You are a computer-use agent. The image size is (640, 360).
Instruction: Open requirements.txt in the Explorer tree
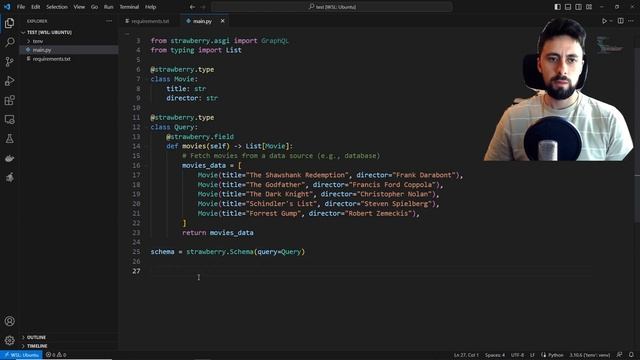point(69,59)
